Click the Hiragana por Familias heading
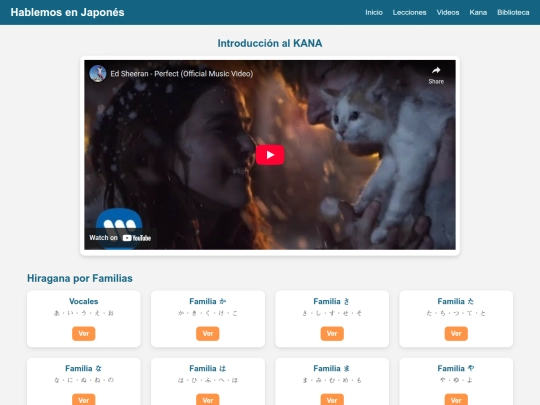The image size is (540, 405). [80, 278]
